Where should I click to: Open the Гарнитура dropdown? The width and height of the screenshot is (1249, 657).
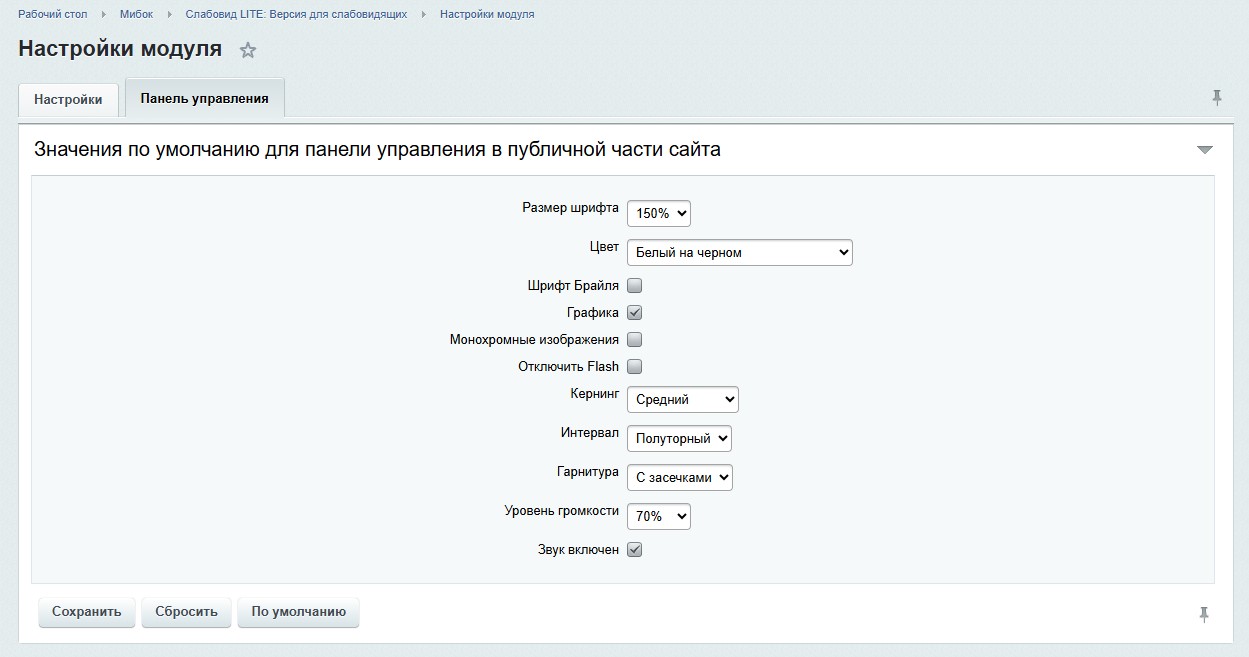pyautogui.click(x=679, y=478)
